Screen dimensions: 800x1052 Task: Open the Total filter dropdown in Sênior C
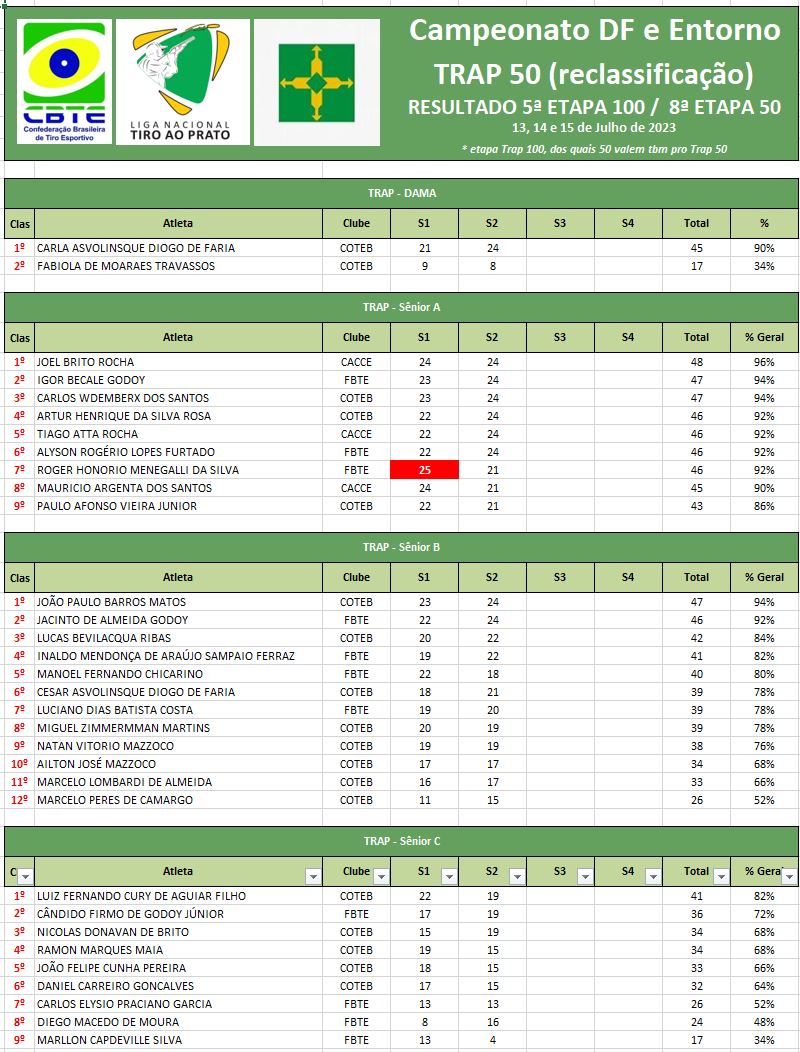(x=721, y=877)
